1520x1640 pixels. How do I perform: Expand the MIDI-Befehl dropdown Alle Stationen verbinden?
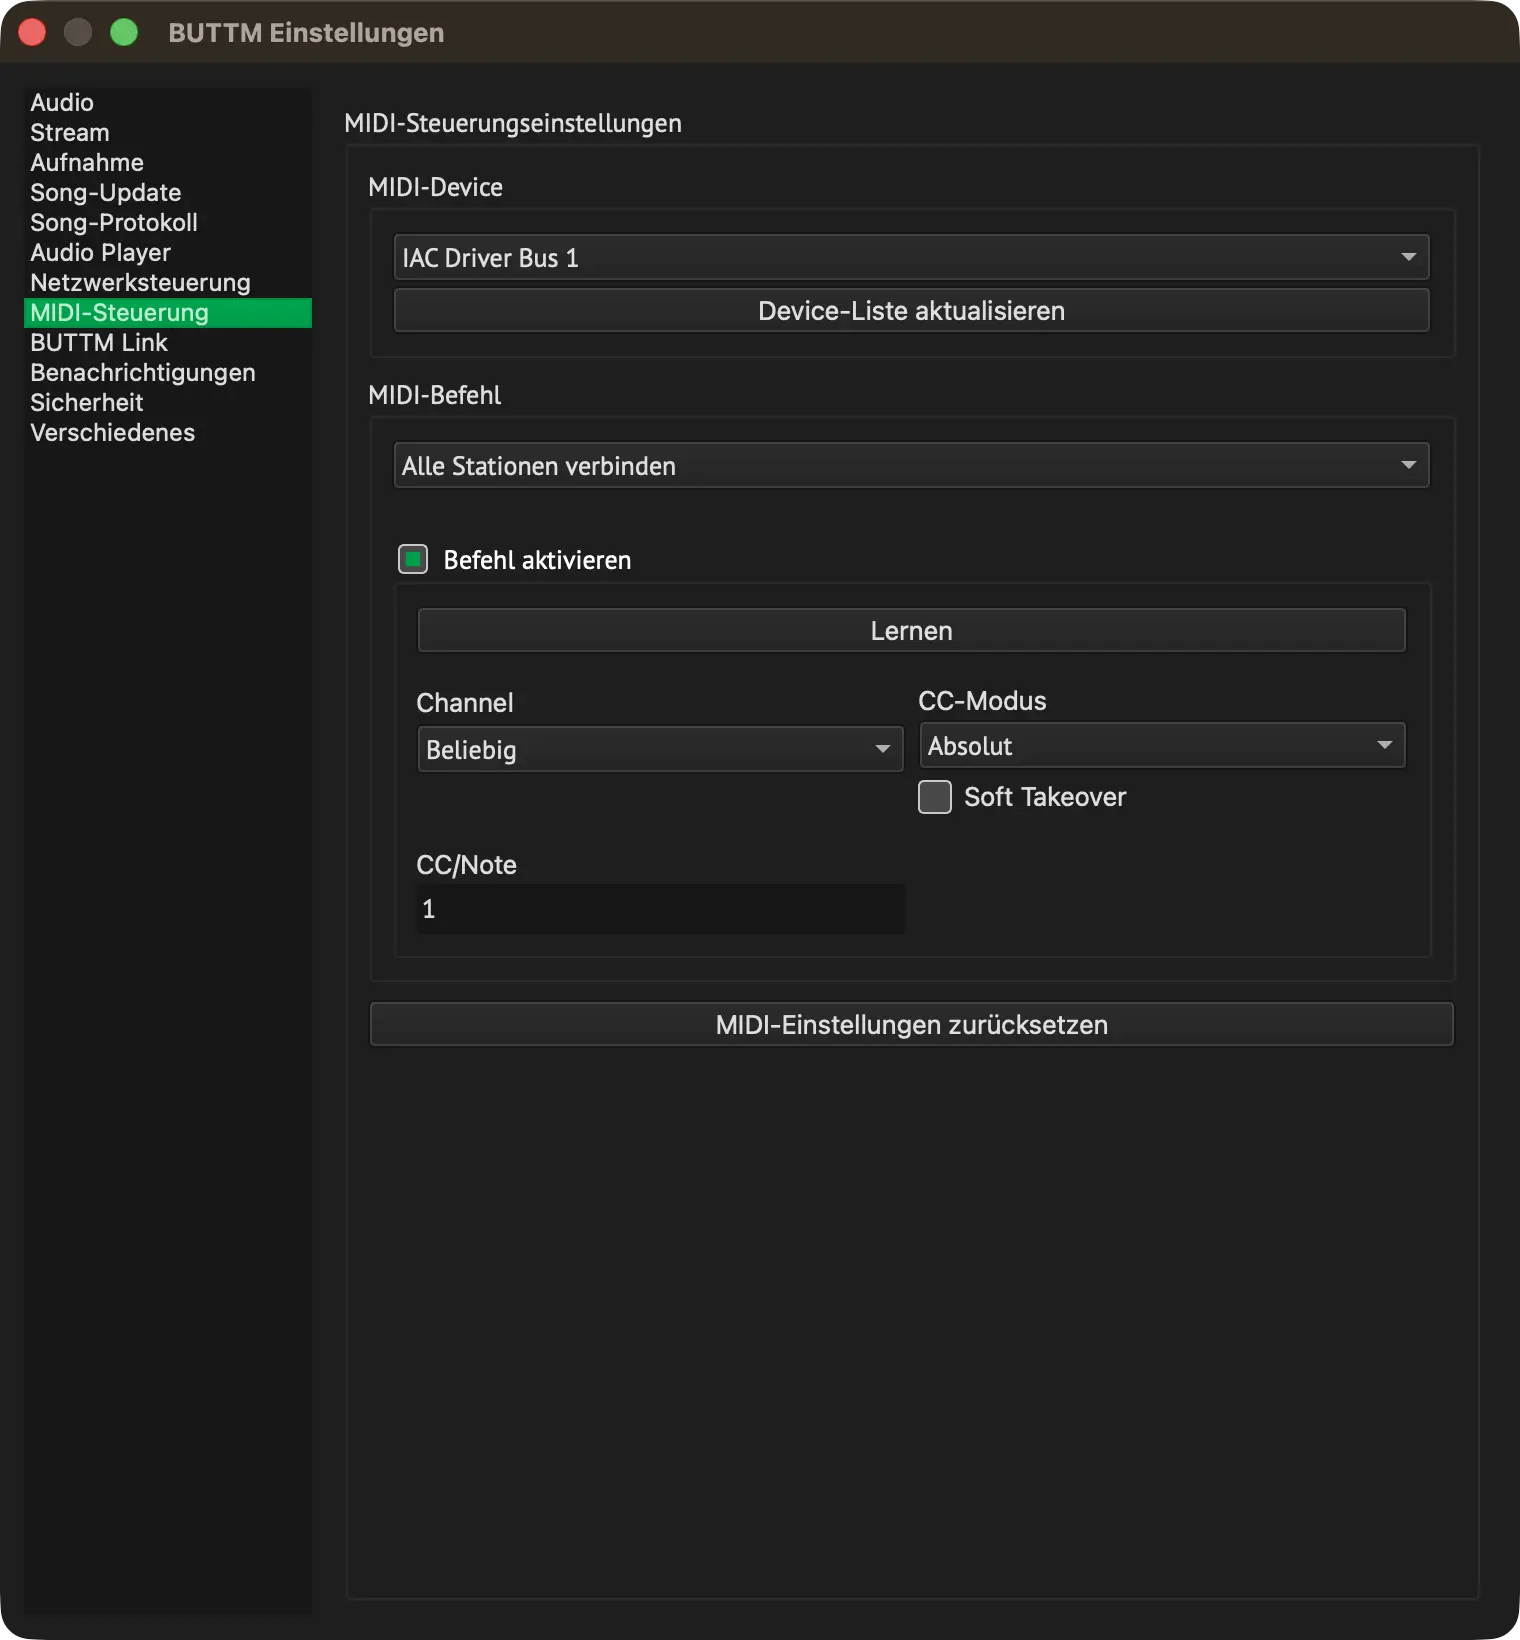coord(911,466)
